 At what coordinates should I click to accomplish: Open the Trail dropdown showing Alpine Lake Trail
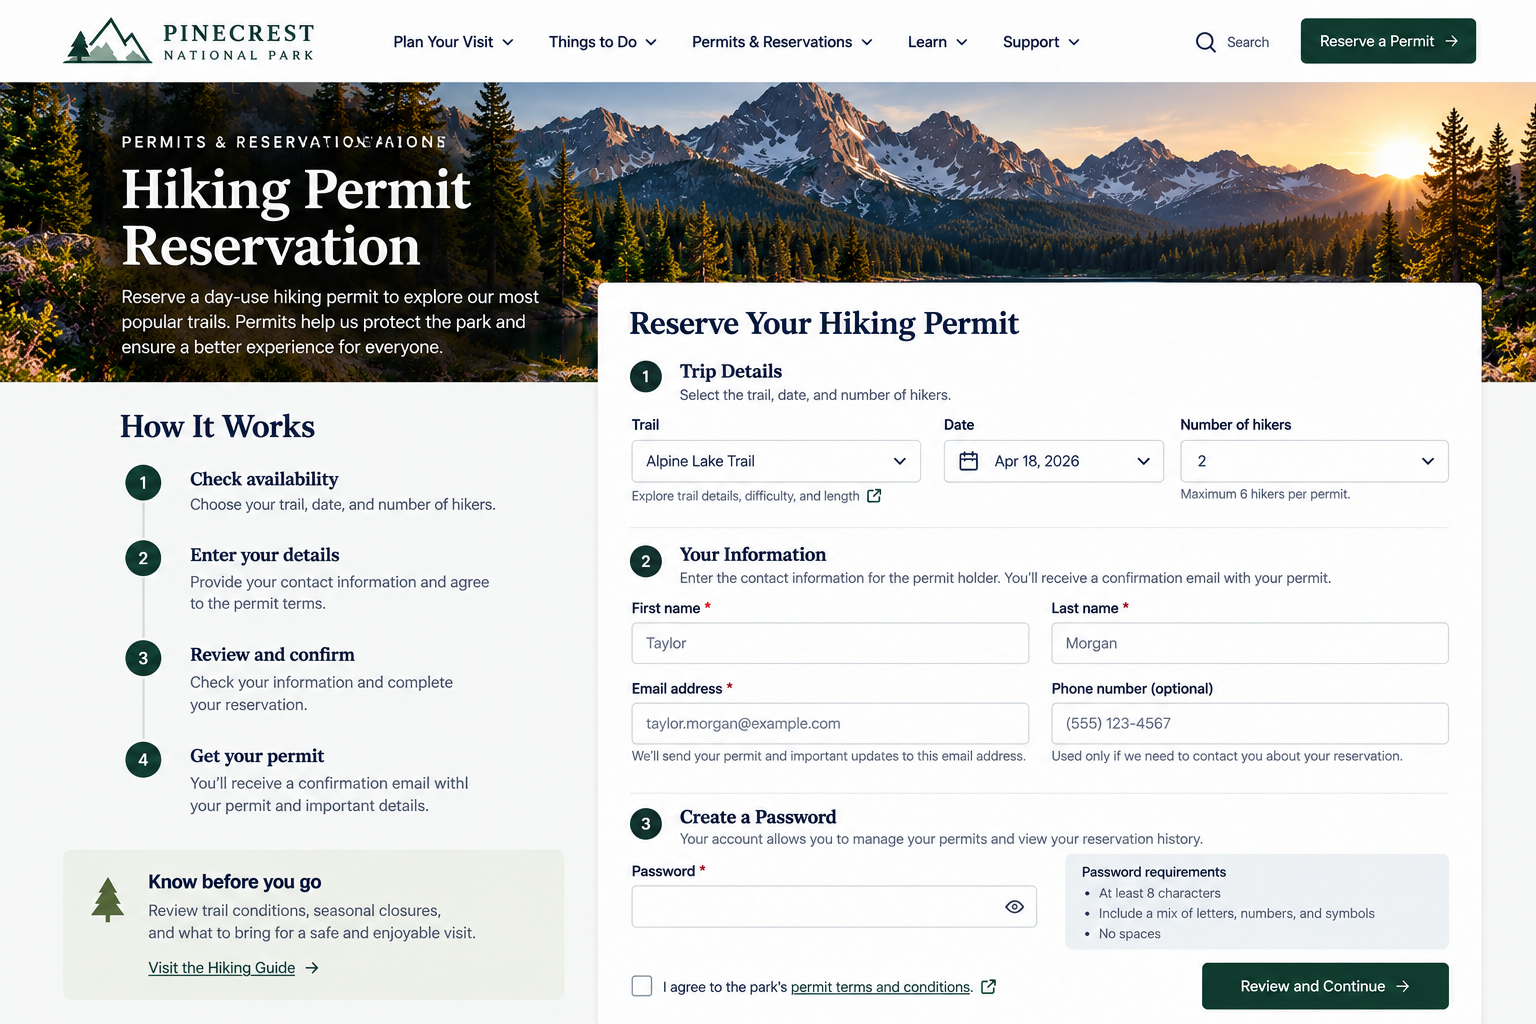776,461
